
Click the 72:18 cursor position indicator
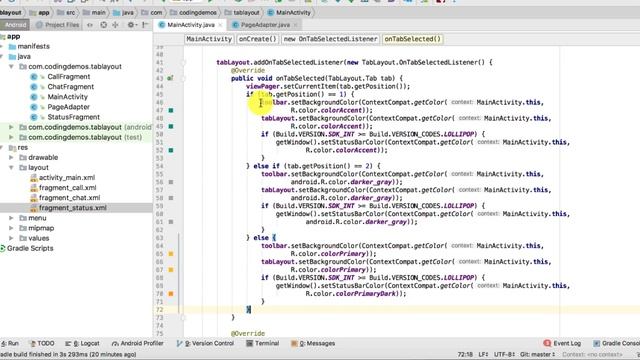click(465, 354)
